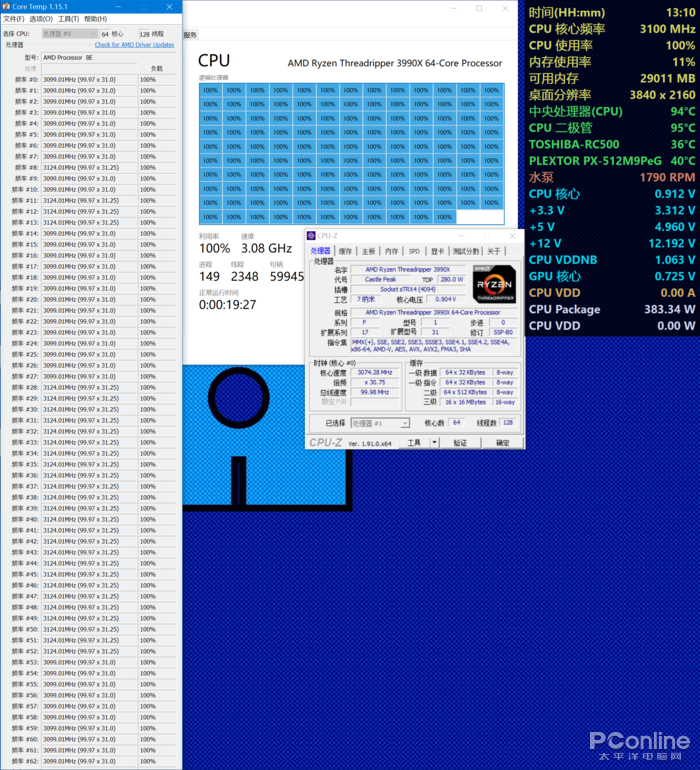Switch to the 测试分数 tab in CPU-Z
This screenshot has width=700, height=770.
click(466, 251)
